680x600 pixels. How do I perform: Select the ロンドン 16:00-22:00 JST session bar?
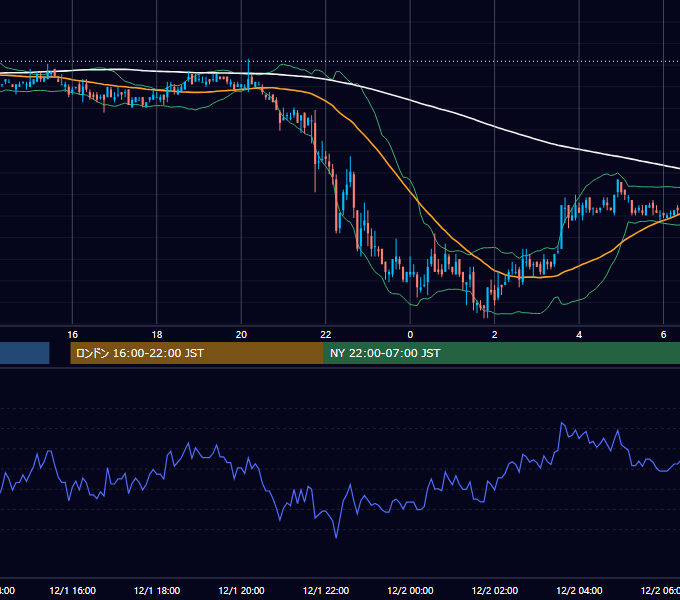point(197,353)
